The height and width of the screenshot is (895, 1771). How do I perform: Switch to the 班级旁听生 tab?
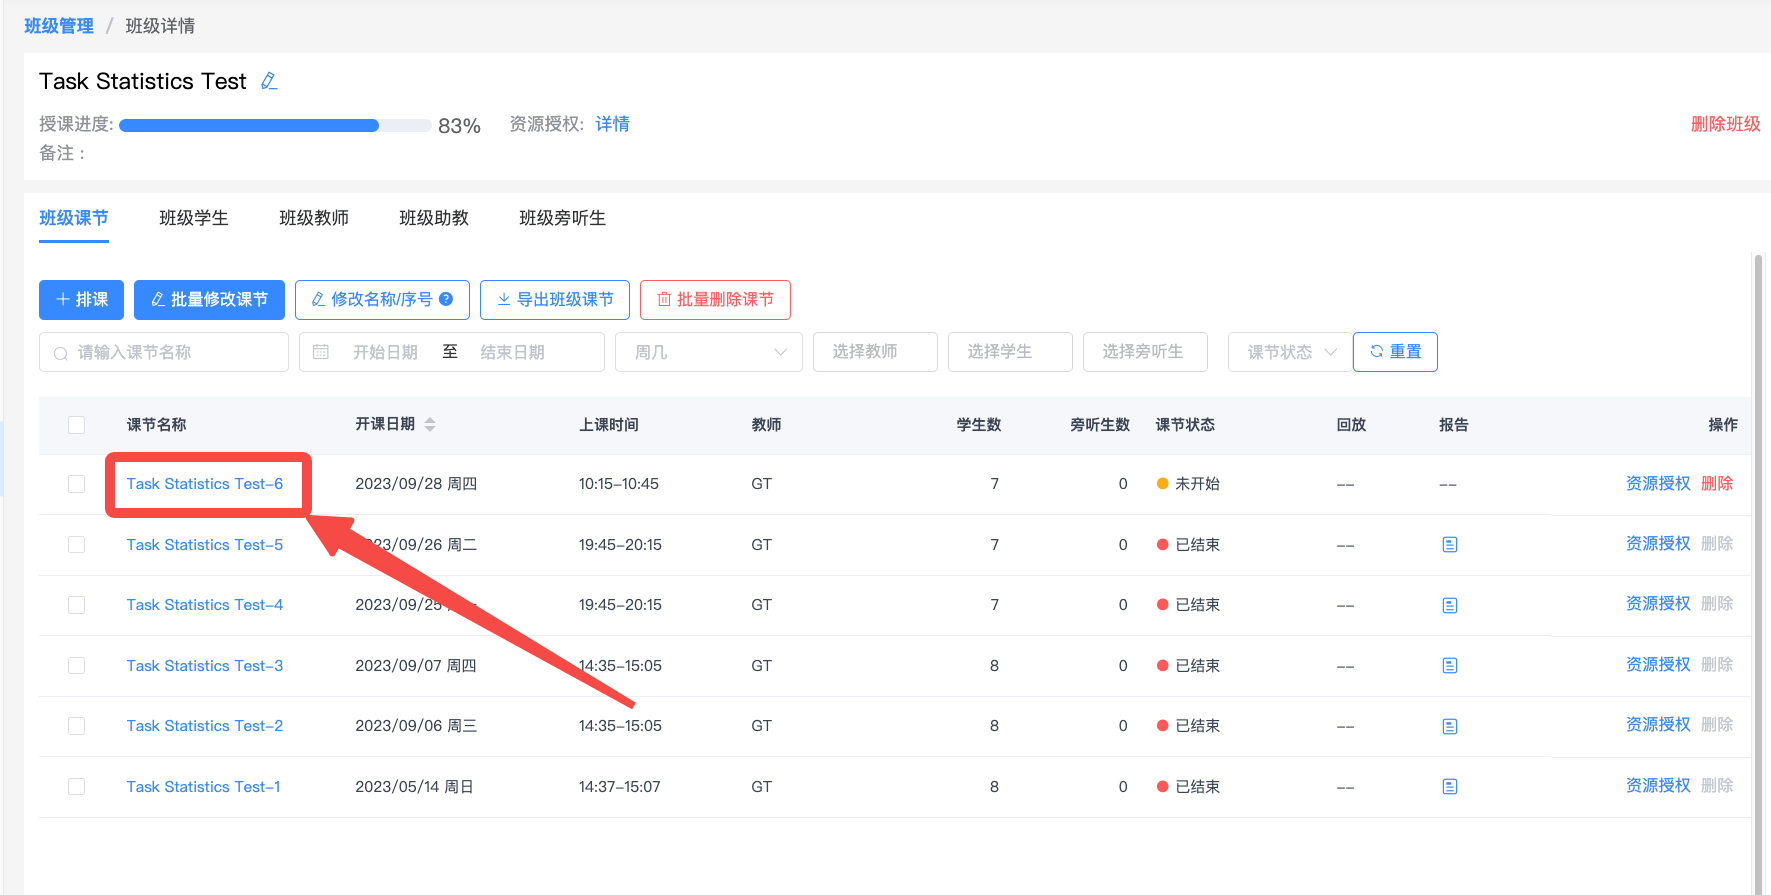tap(563, 218)
